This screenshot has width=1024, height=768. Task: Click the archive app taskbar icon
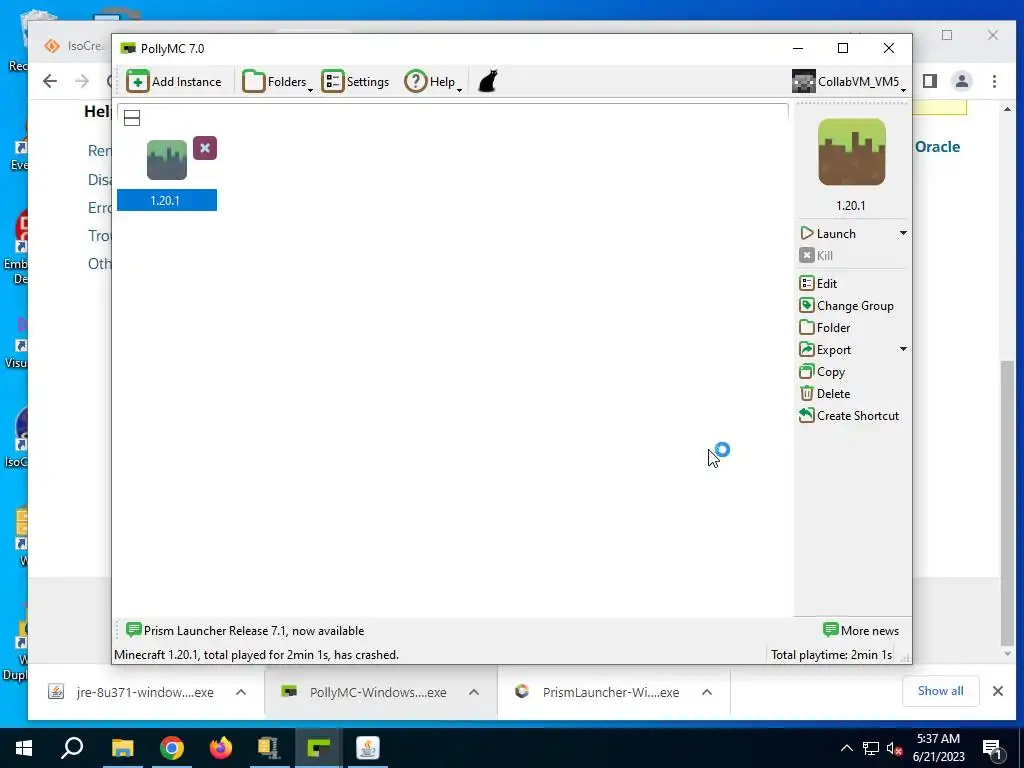268,748
